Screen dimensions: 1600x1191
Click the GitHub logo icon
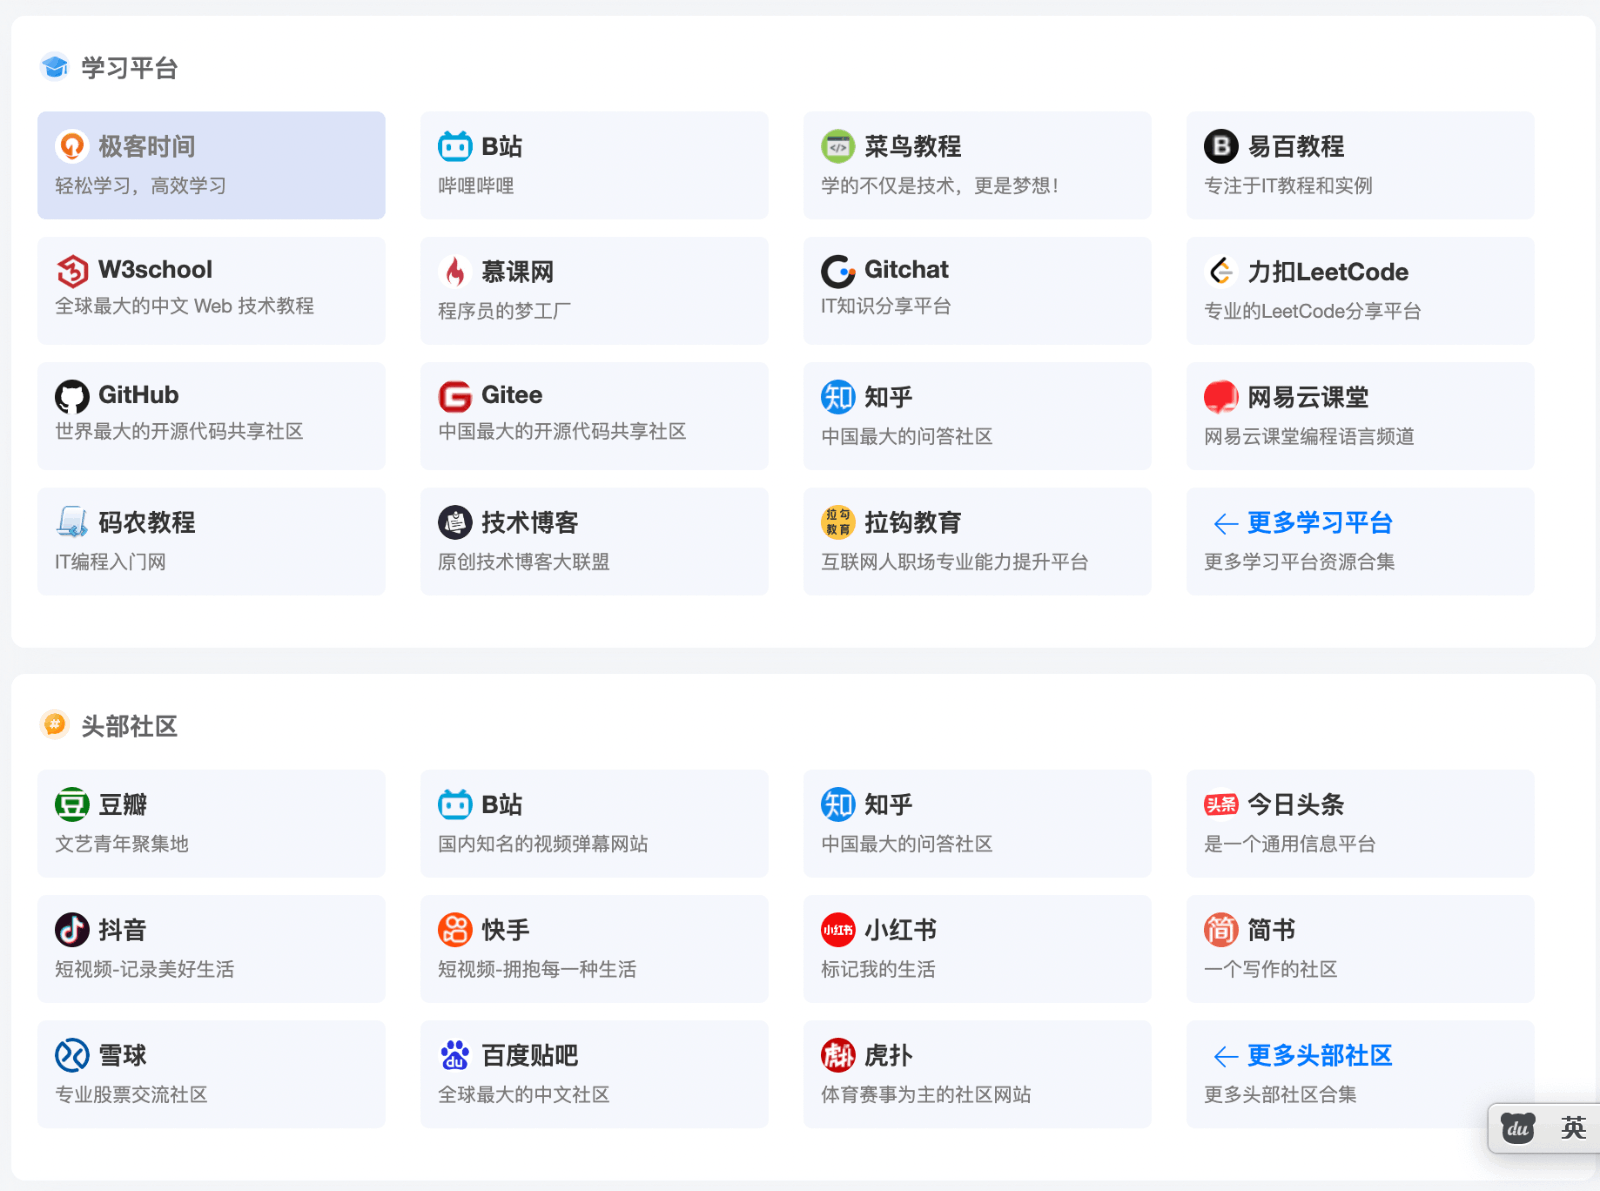point(69,396)
